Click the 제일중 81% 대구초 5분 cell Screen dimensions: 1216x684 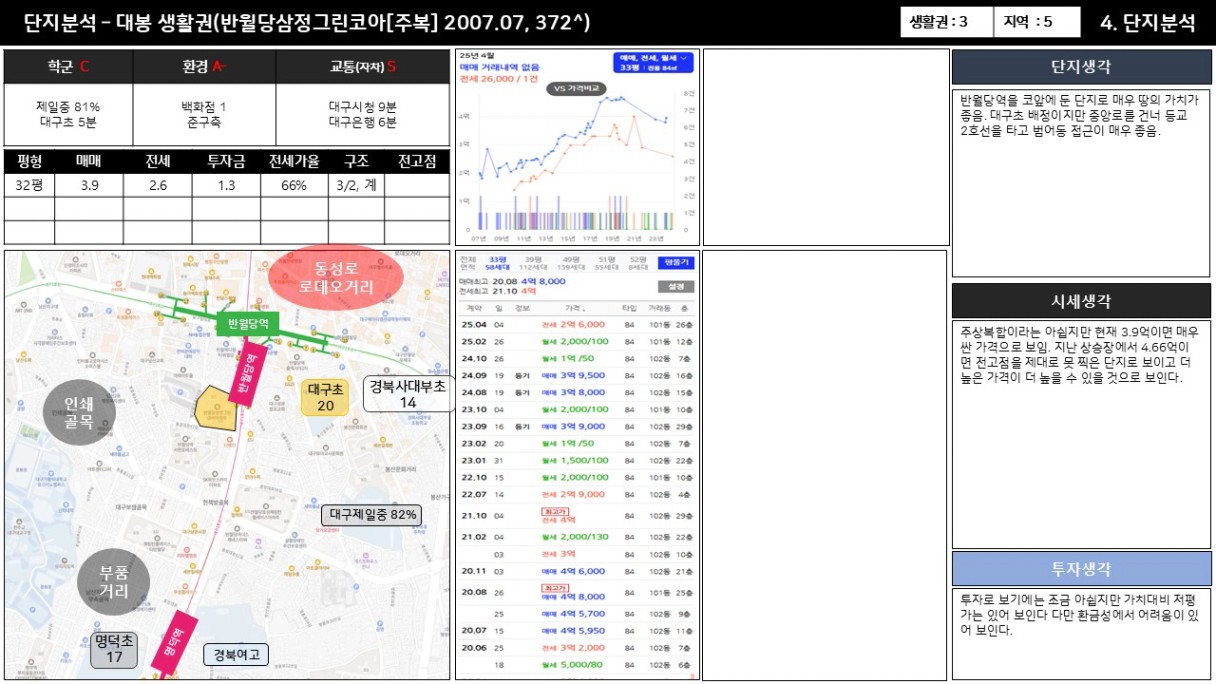coord(68,115)
